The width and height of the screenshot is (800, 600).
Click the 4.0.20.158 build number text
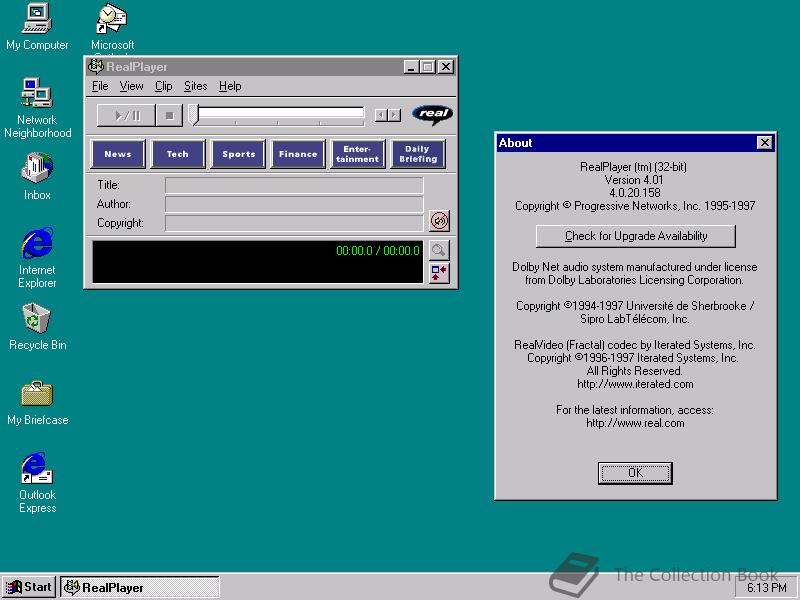tap(635, 193)
